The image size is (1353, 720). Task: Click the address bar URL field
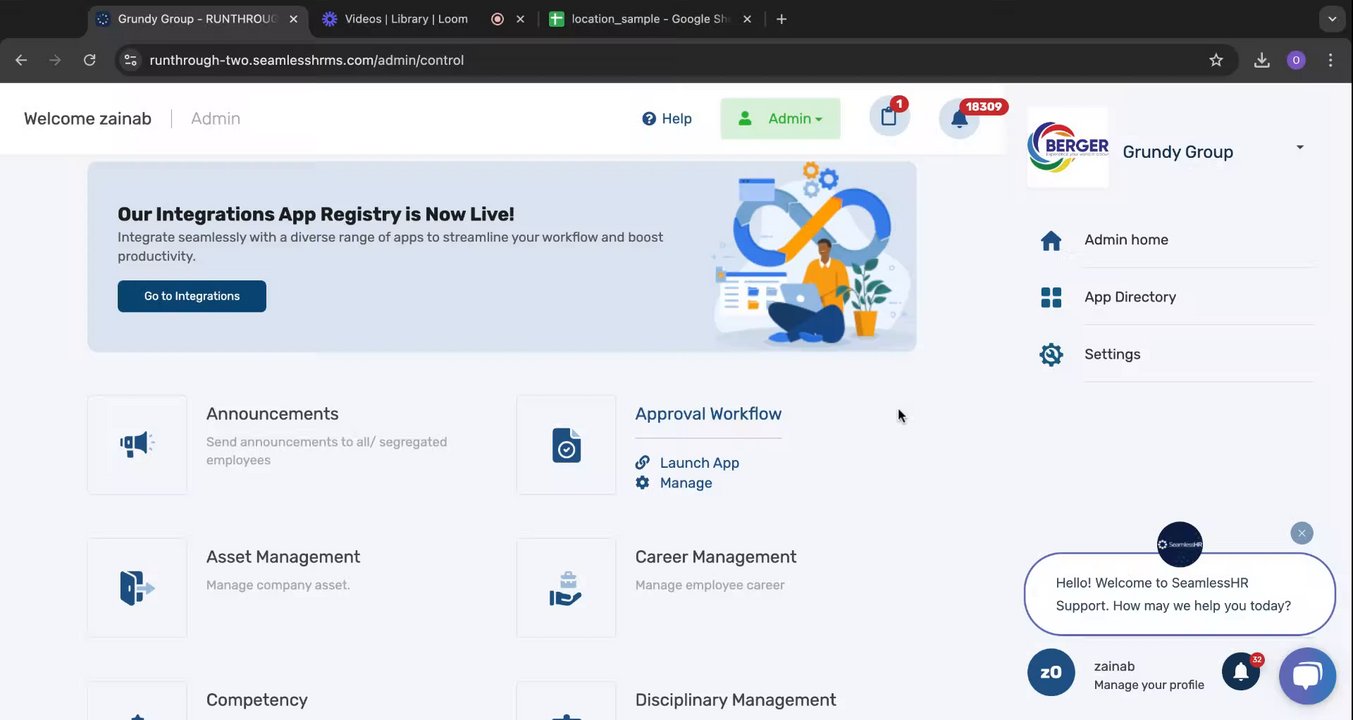click(676, 60)
